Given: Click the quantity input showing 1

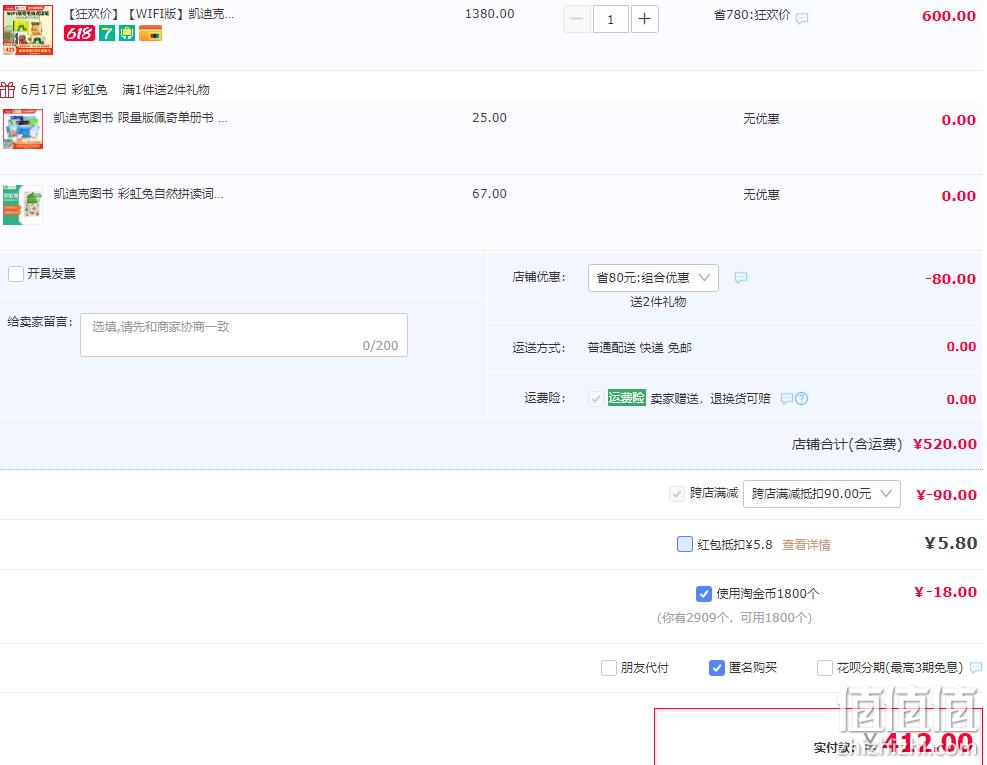Looking at the screenshot, I should coord(611,19).
